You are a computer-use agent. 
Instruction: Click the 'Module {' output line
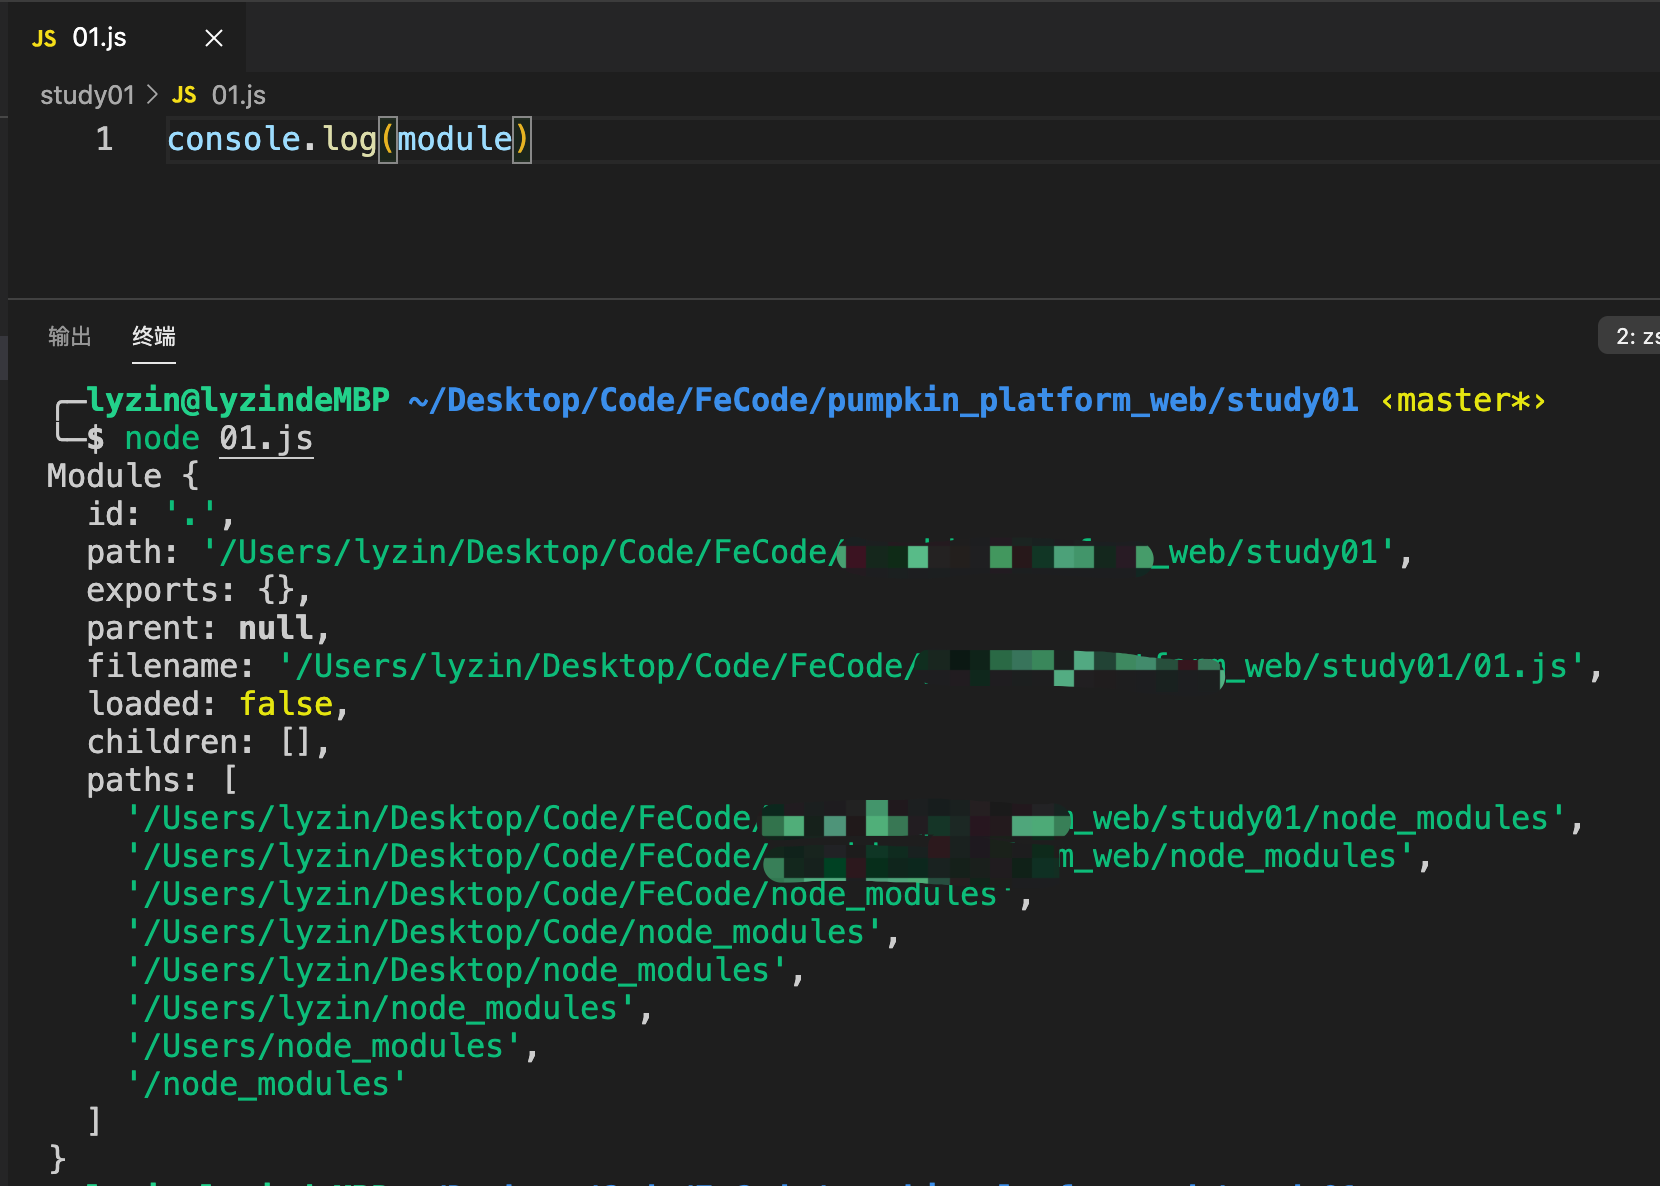123,476
